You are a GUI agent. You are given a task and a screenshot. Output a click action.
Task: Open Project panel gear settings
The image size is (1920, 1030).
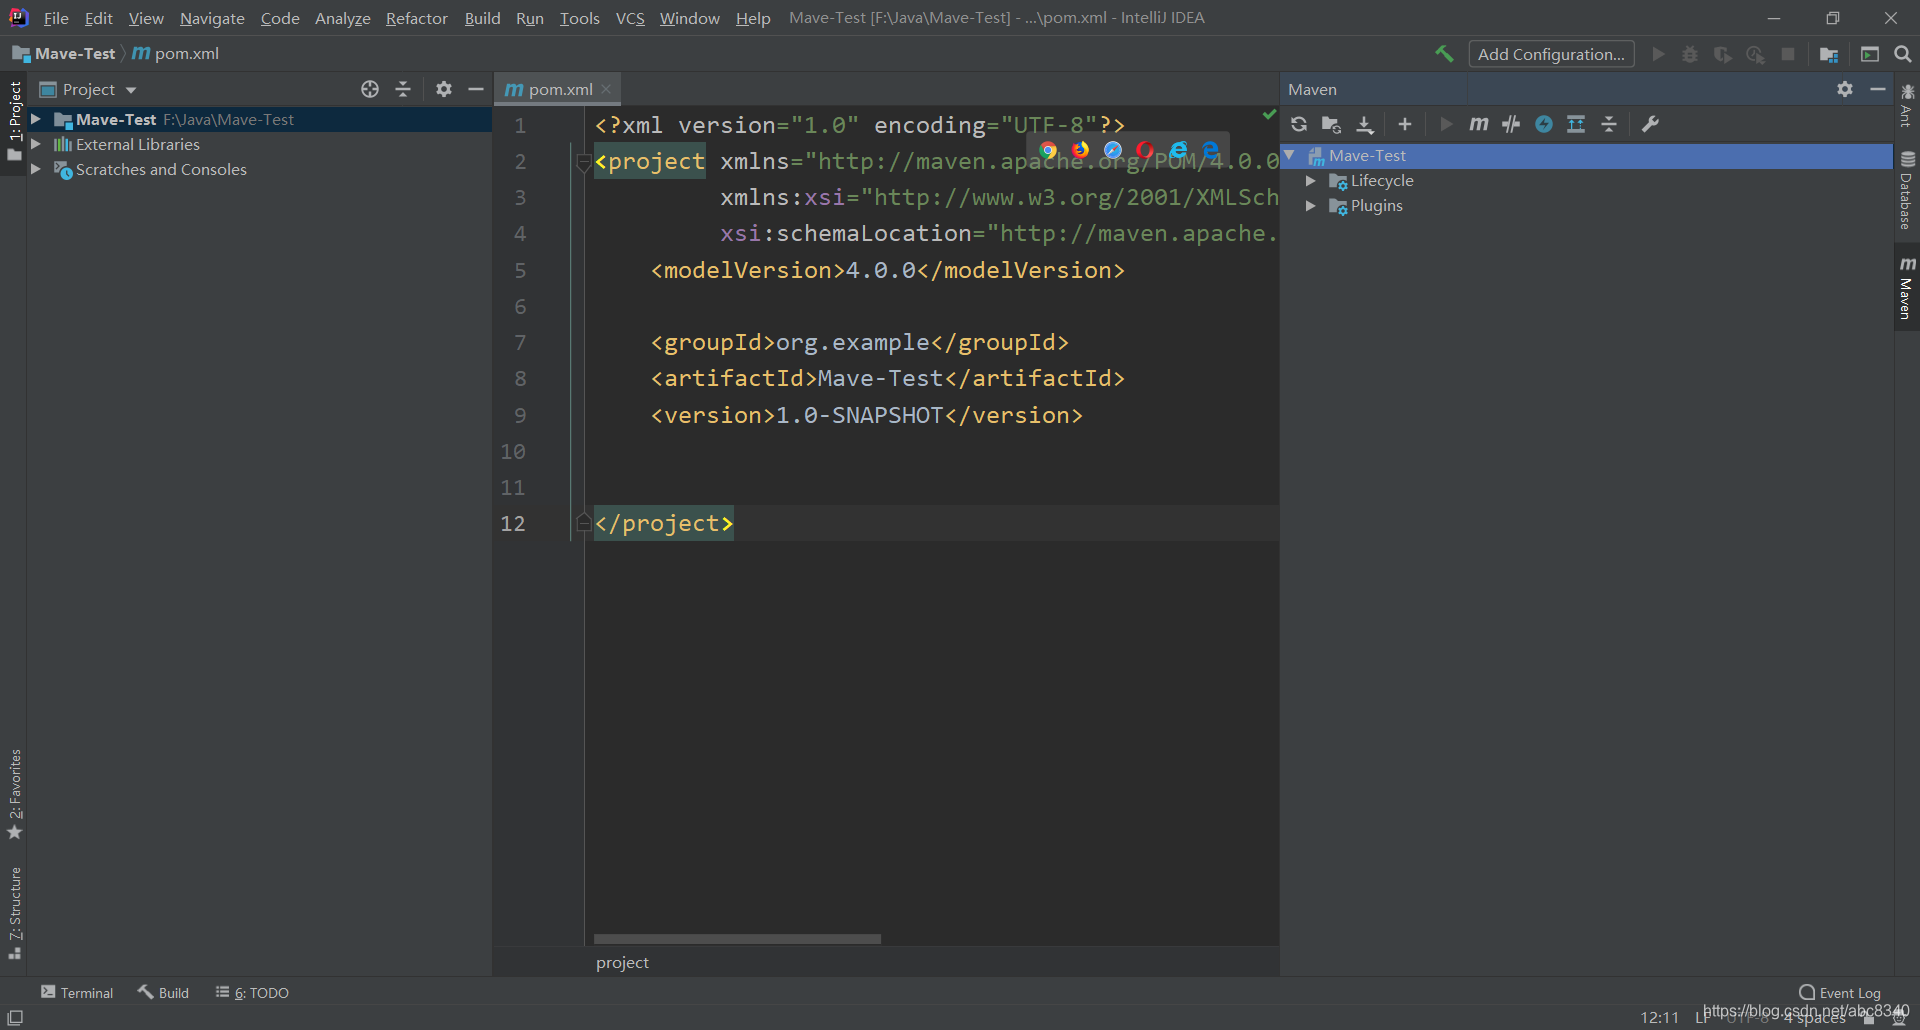444,89
